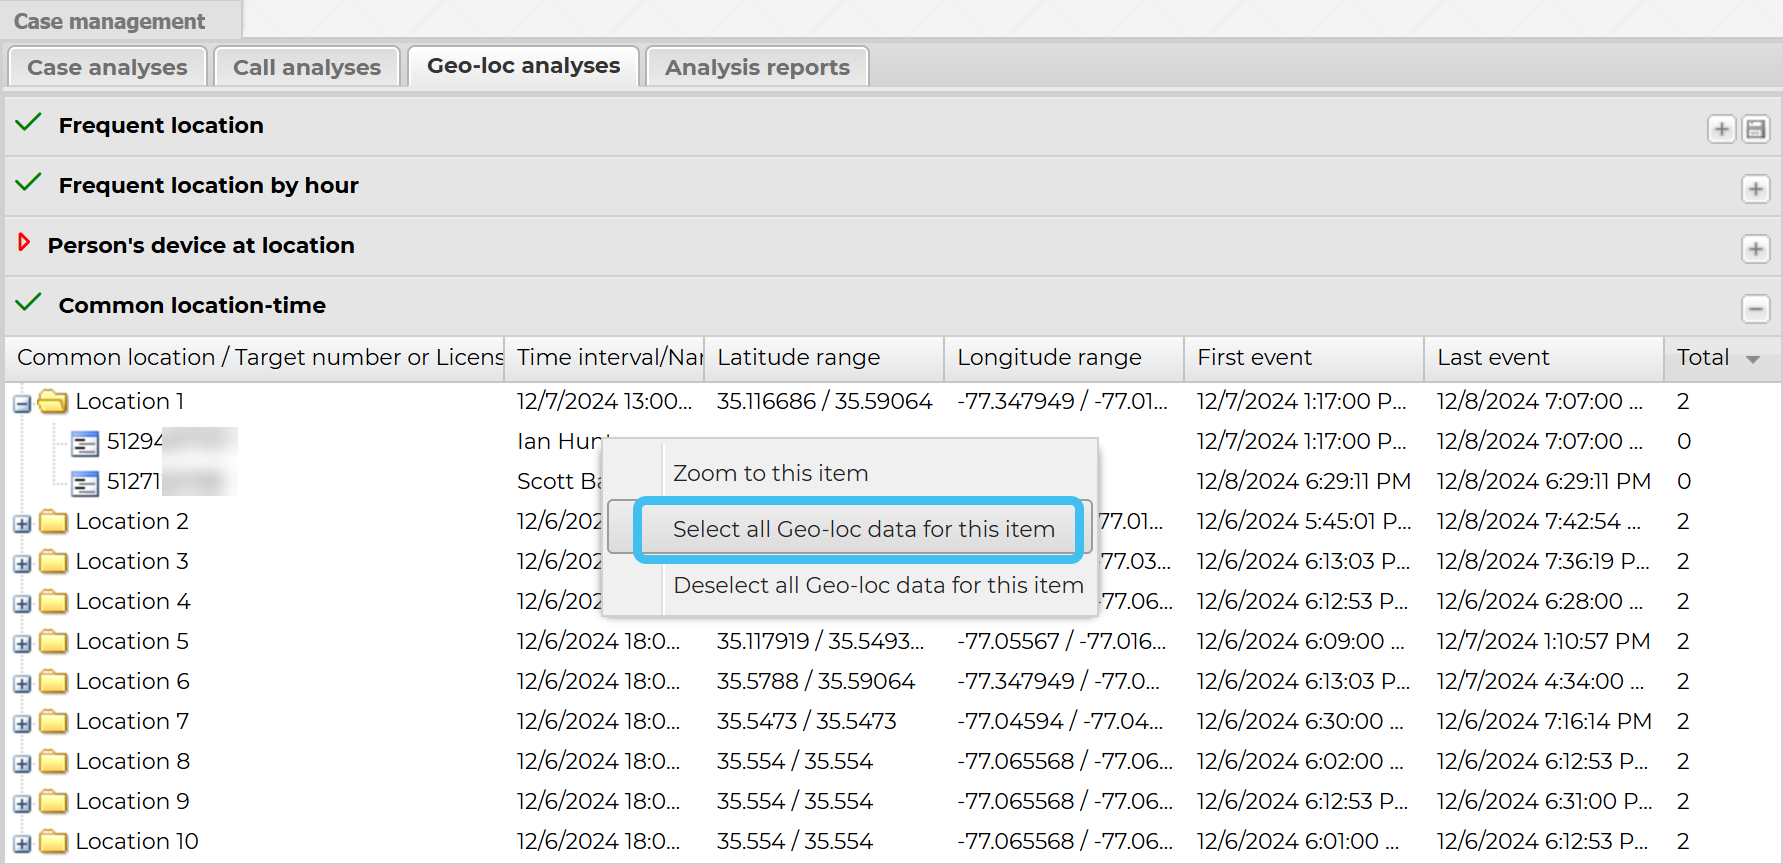Collapse the Location 1 tree node
The width and height of the screenshot is (1783, 865).
pyautogui.click(x=22, y=404)
